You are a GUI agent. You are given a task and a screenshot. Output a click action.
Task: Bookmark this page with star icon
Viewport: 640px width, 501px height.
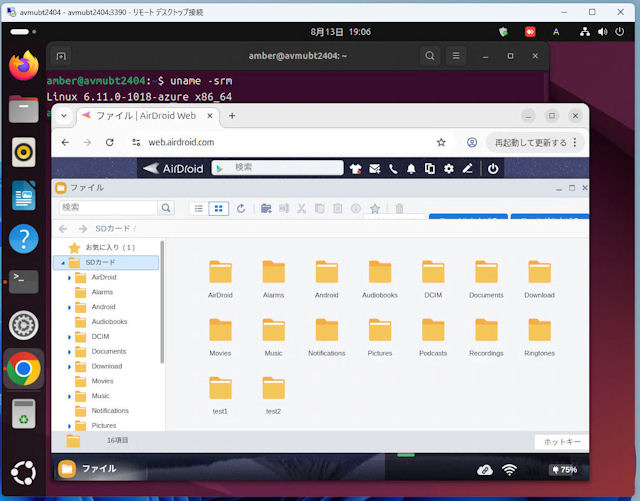(x=441, y=143)
